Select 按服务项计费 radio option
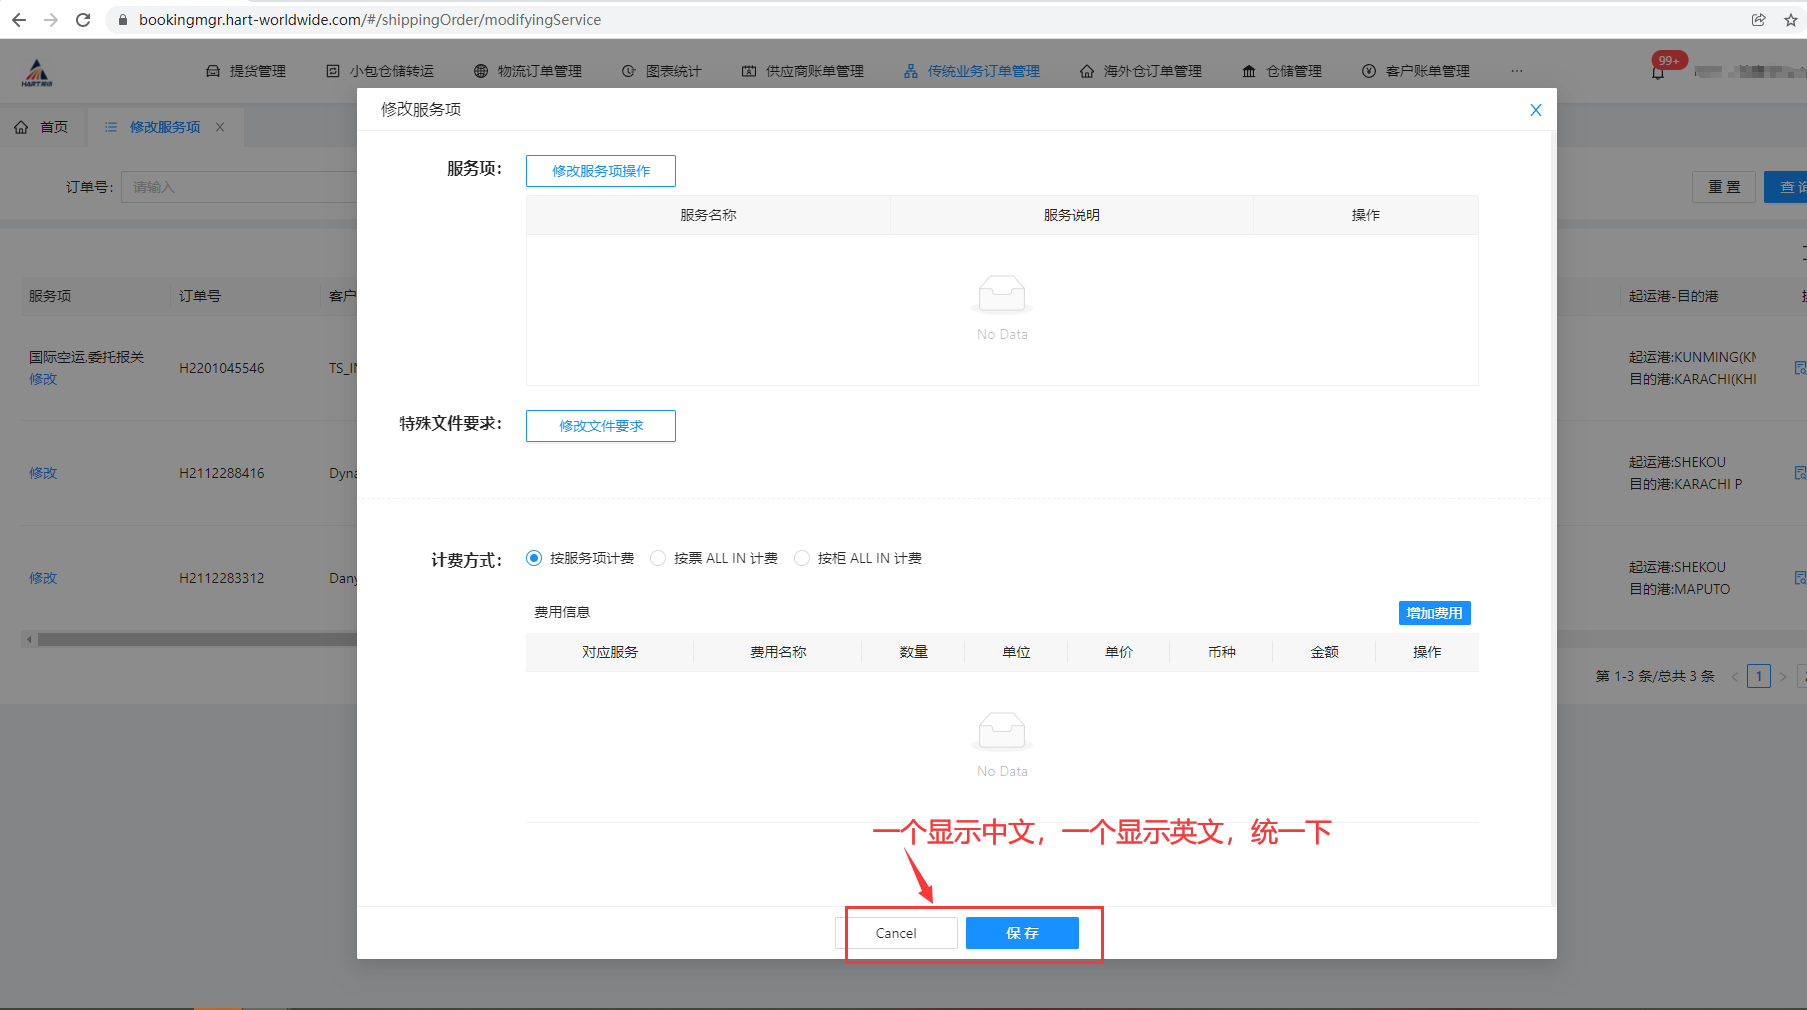 pyautogui.click(x=534, y=558)
